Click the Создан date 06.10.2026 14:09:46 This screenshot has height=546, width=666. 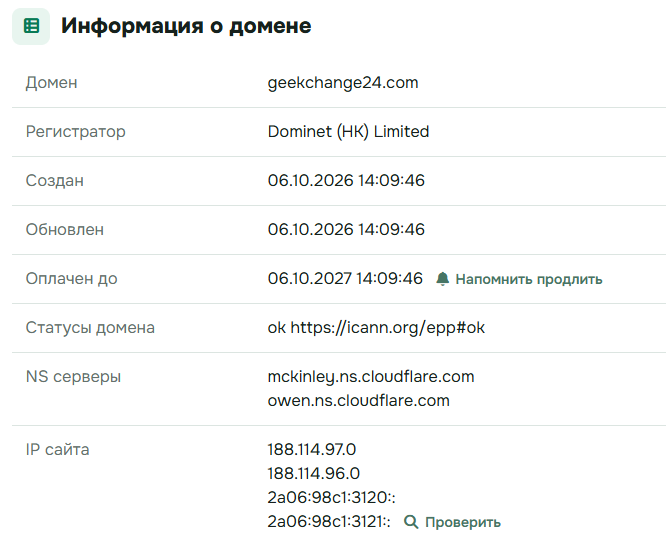click(346, 181)
